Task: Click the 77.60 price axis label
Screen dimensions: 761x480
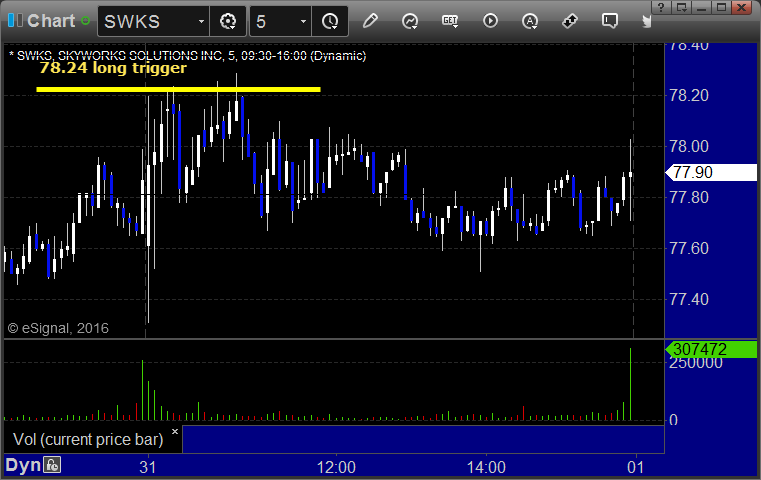Action: click(x=689, y=248)
